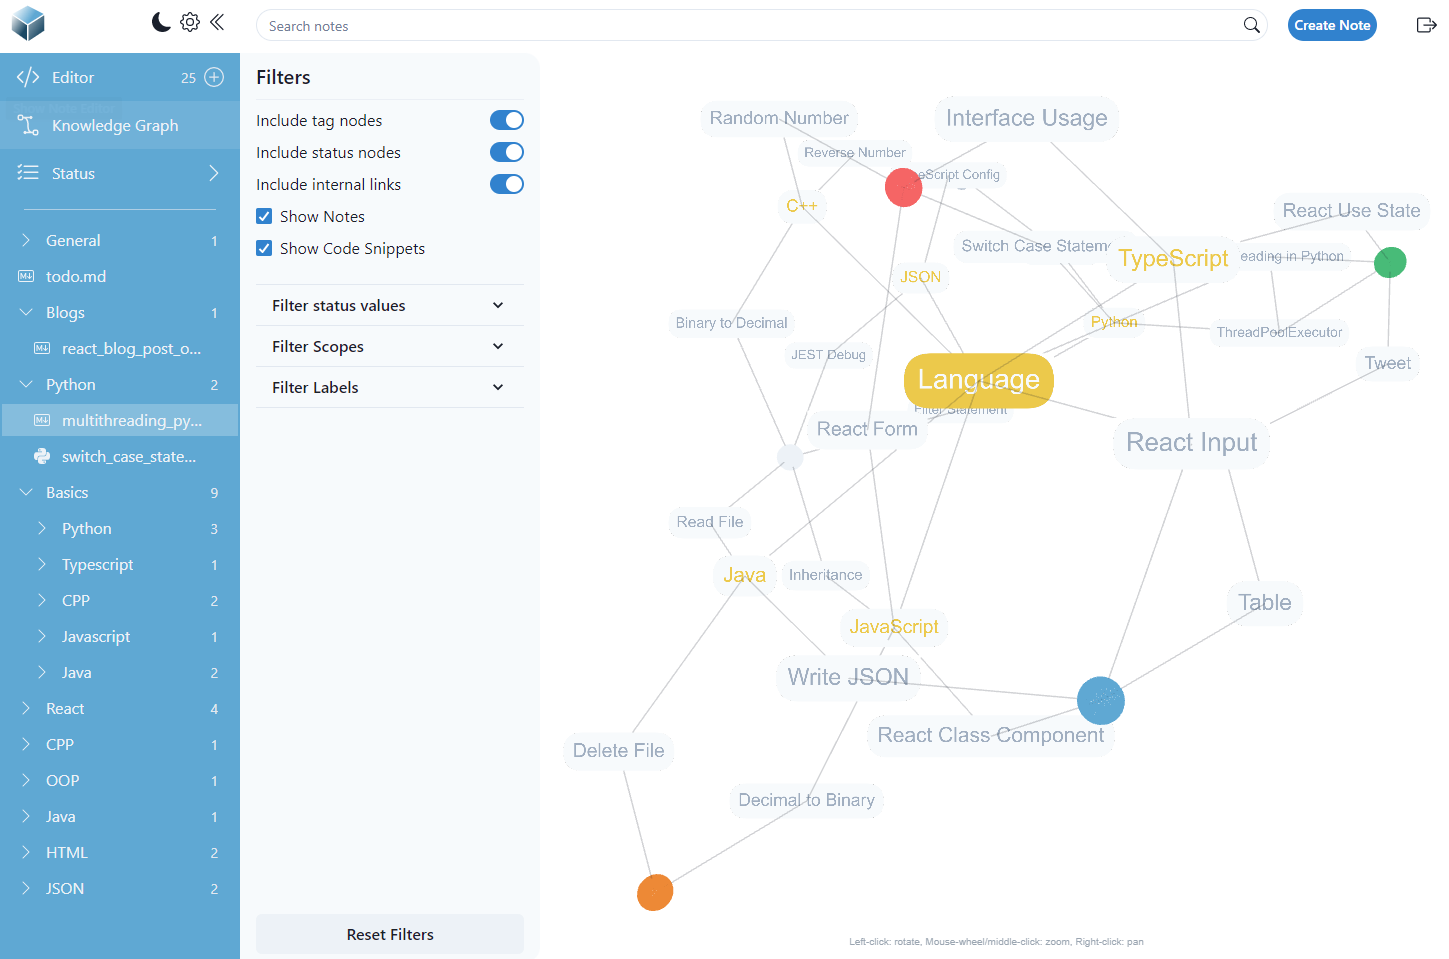Open settings gear icon
The height and width of the screenshot is (959, 1449).
[x=190, y=22]
